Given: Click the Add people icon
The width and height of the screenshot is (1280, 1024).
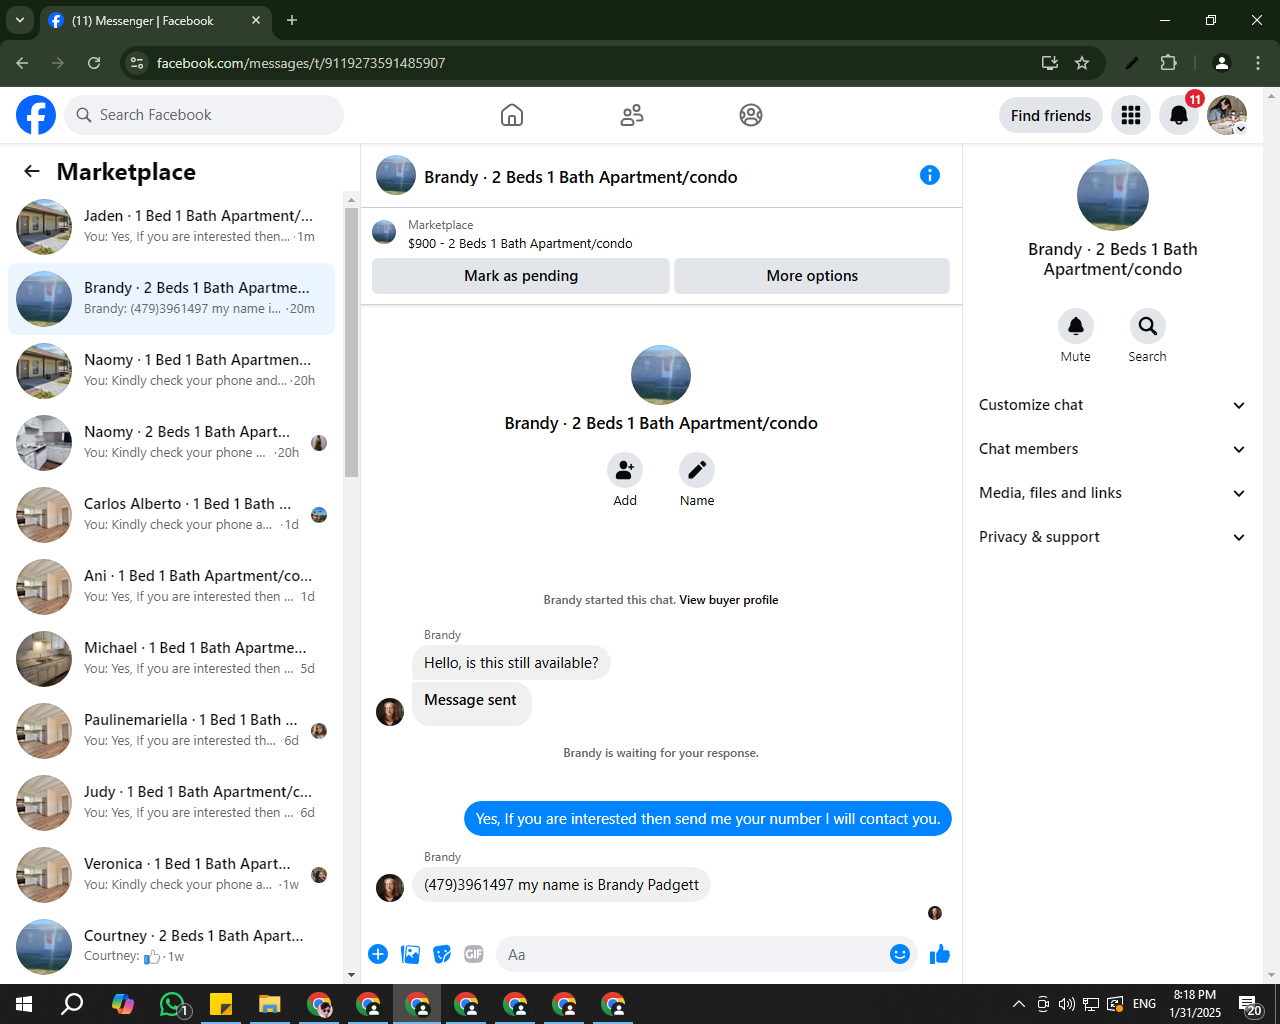Looking at the screenshot, I should tap(625, 469).
